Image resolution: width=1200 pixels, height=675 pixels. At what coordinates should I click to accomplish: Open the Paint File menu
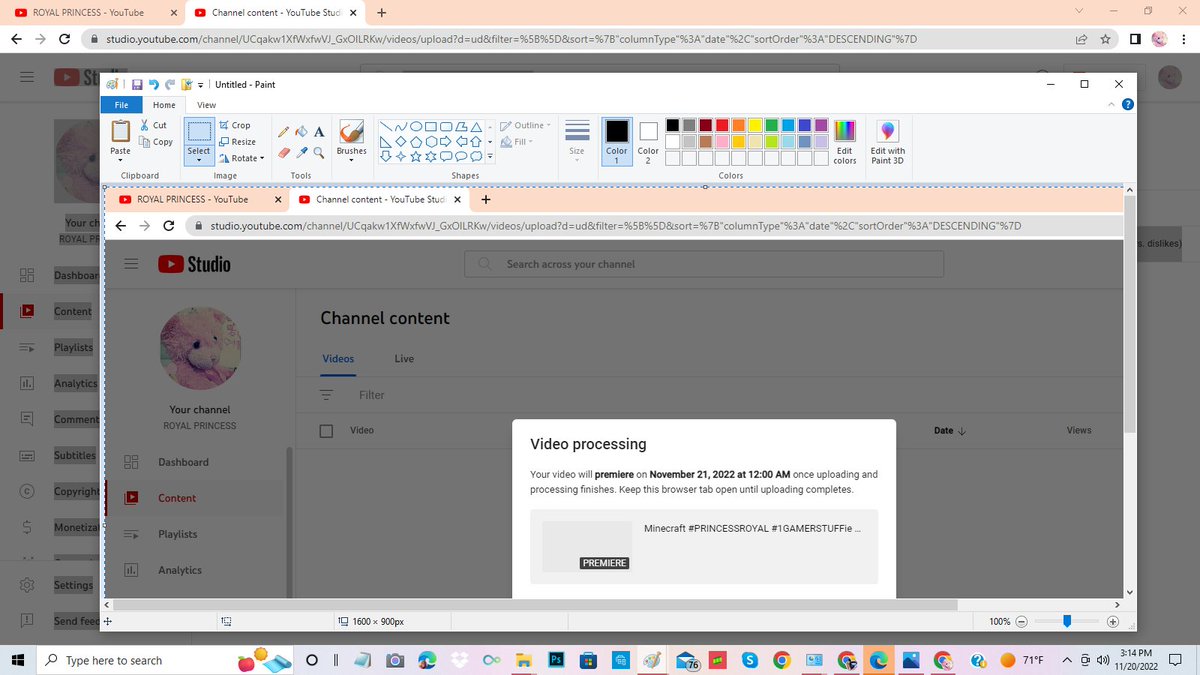(121, 105)
